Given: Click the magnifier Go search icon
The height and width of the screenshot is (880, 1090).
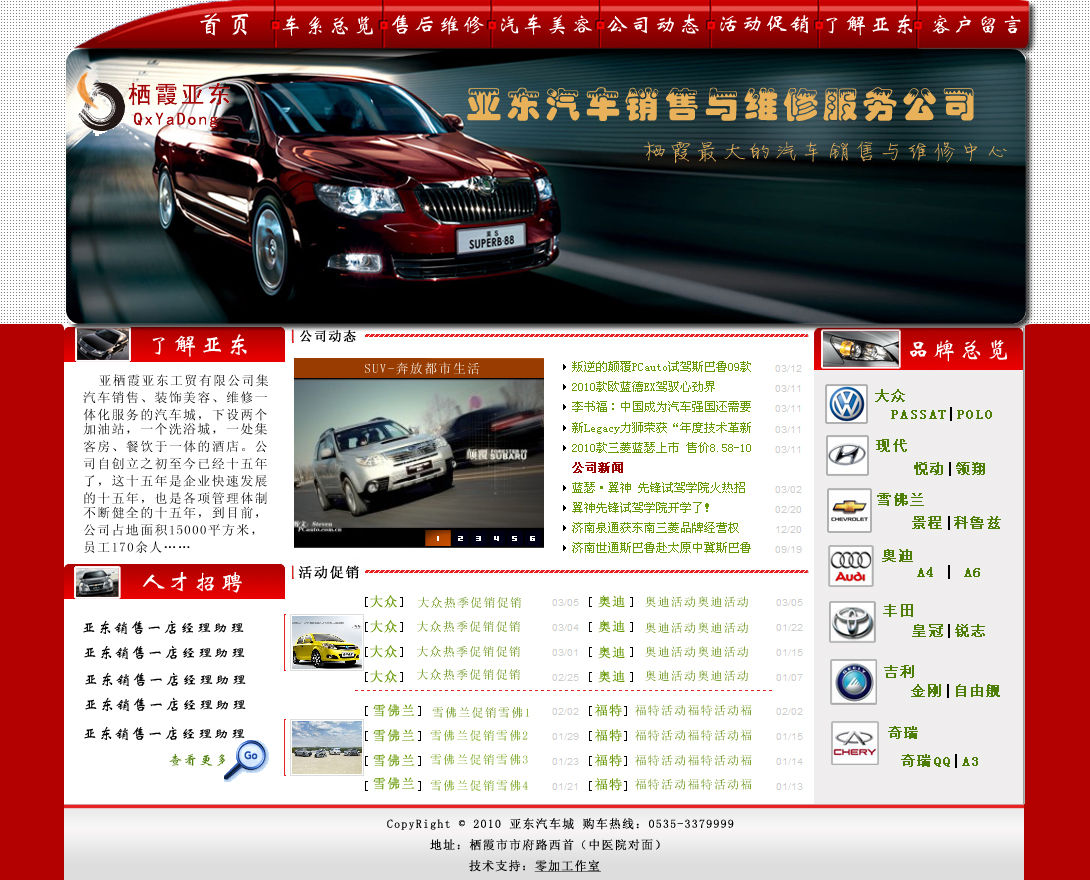Looking at the screenshot, I should (246, 759).
